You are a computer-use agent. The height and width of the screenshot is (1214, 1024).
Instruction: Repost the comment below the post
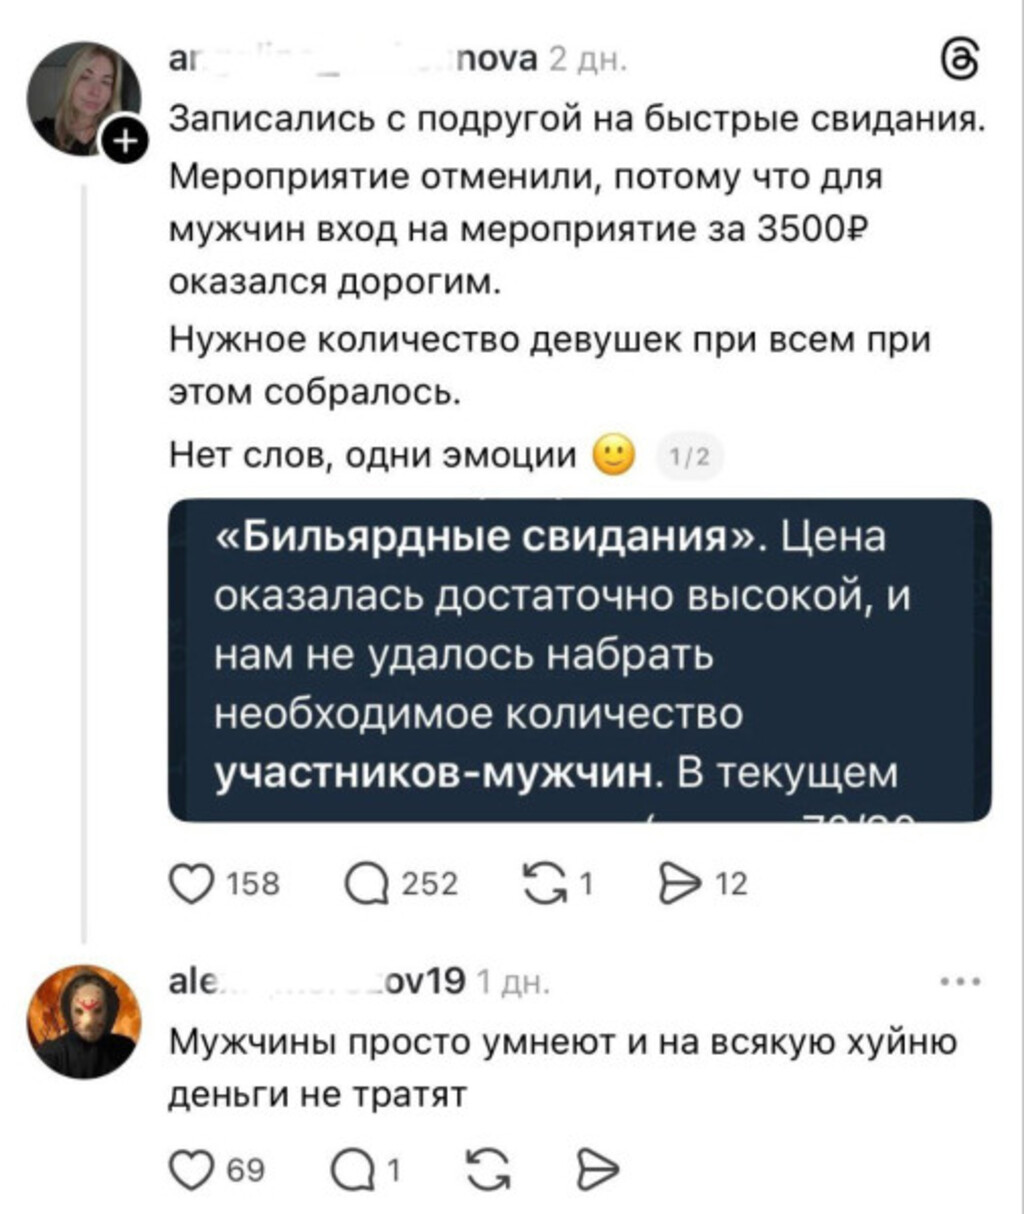point(487,1168)
